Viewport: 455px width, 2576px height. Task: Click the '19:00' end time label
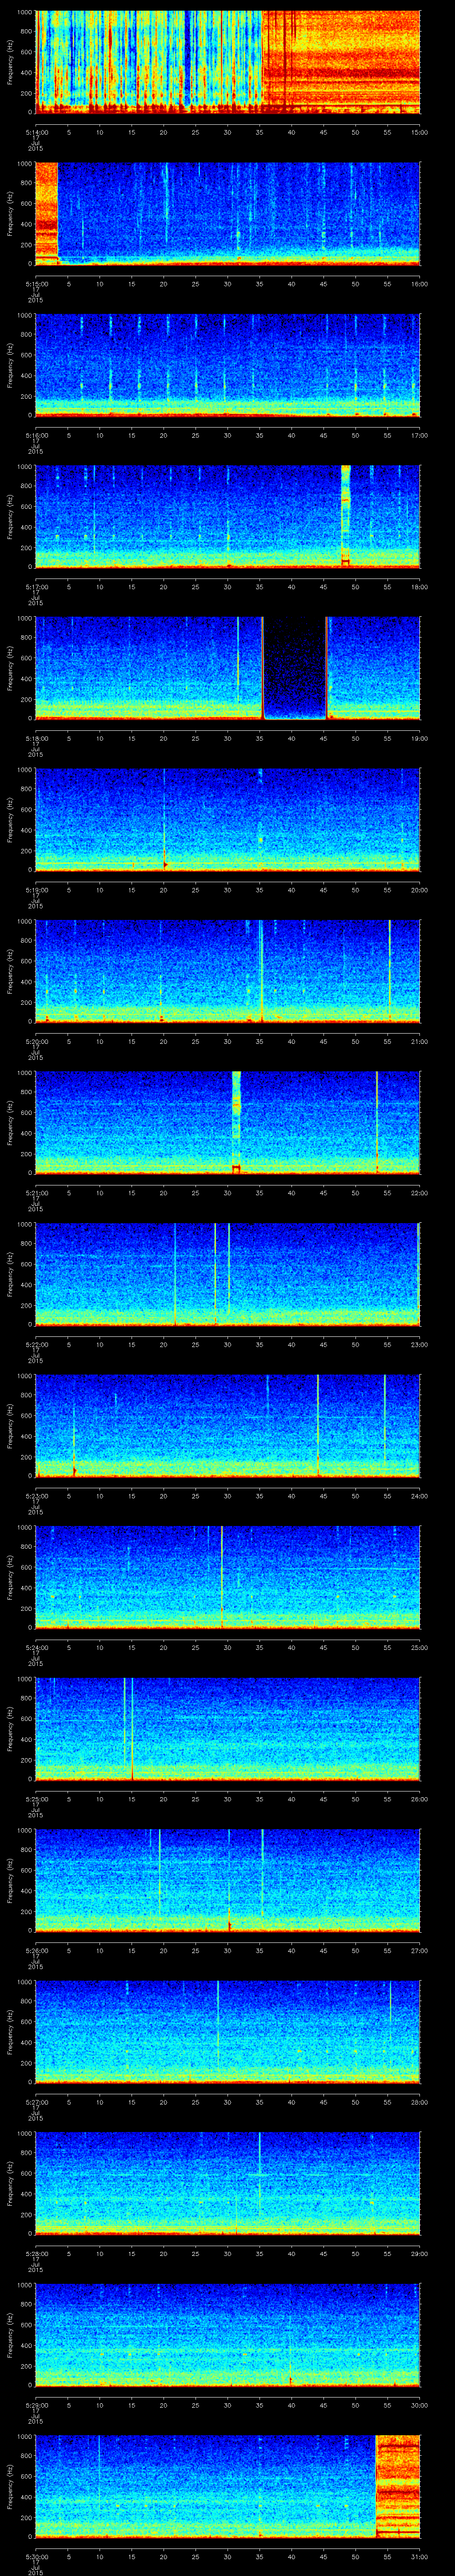pyautogui.click(x=420, y=737)
